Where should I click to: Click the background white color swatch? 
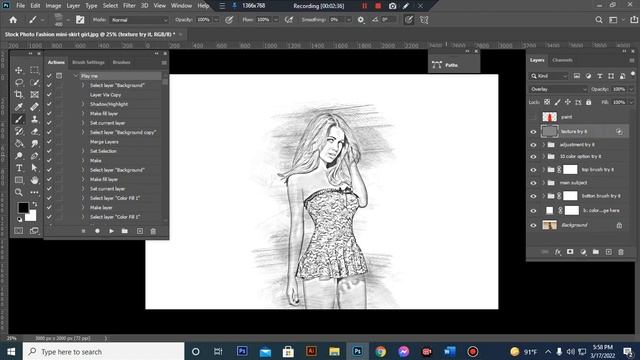pos(32,216)
